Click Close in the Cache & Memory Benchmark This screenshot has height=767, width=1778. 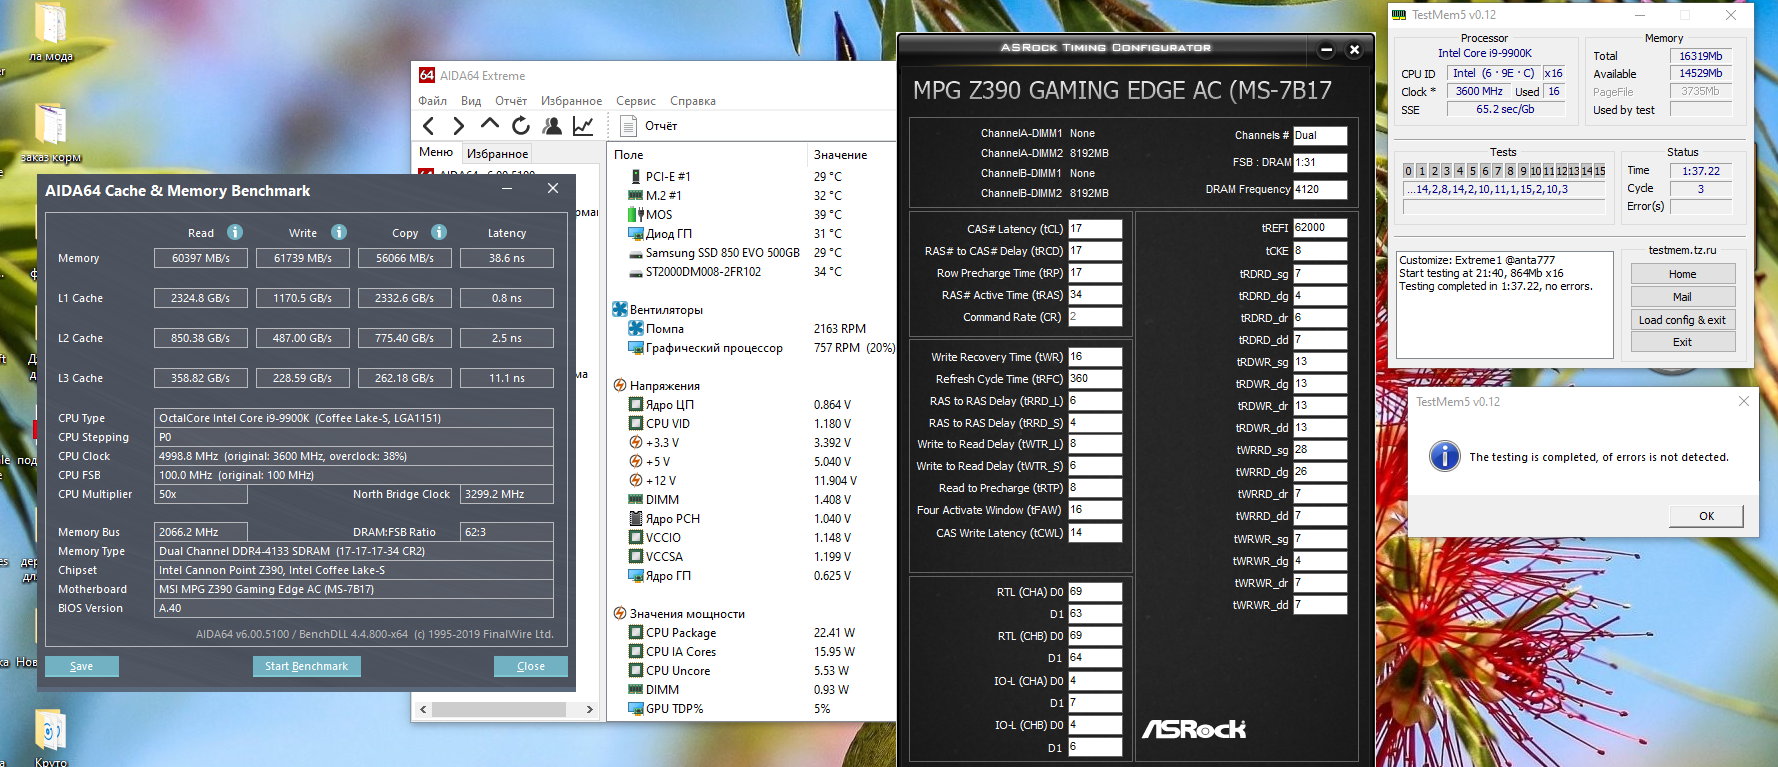pos(531,666)
